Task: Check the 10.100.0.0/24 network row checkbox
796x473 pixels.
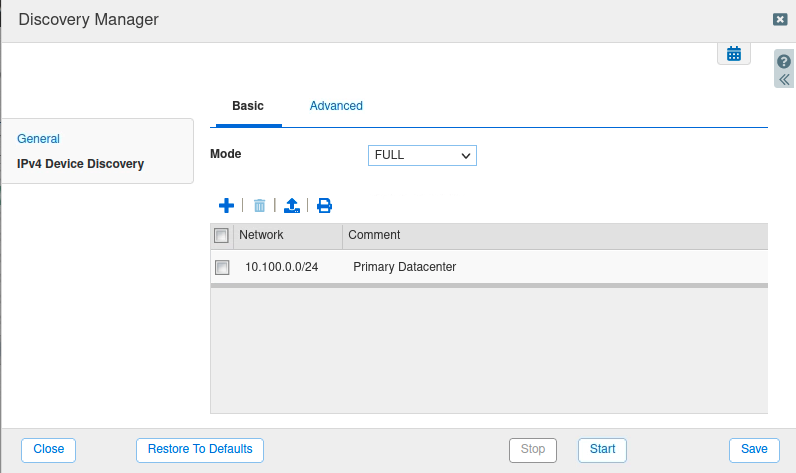Action: point(222,267)
